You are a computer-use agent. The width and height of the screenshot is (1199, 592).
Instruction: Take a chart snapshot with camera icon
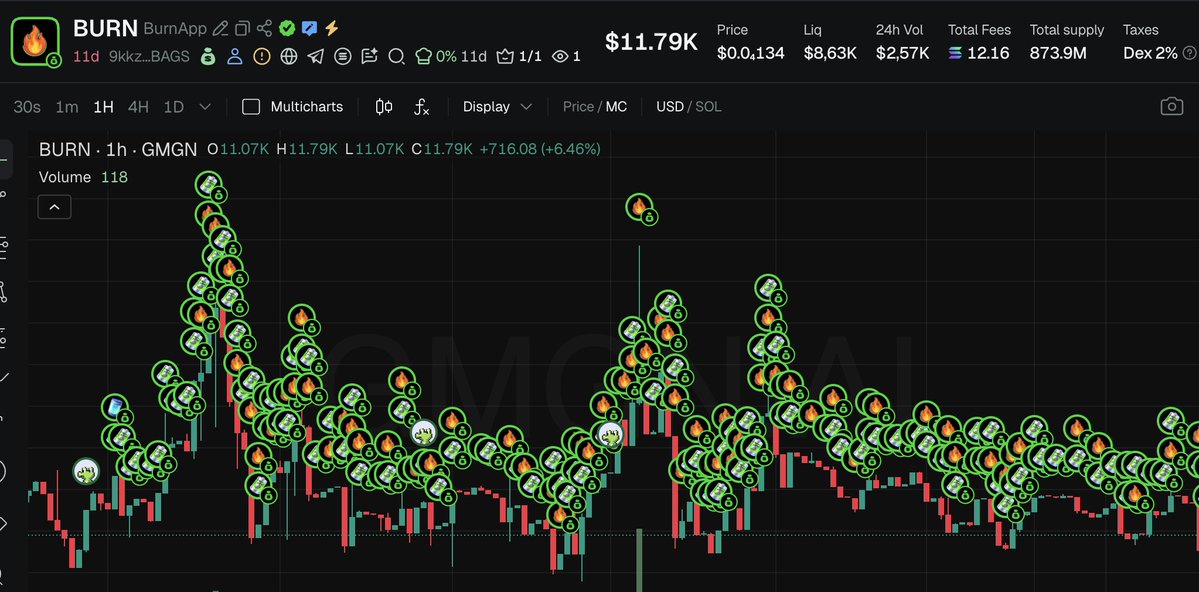tap(1171, 106)
